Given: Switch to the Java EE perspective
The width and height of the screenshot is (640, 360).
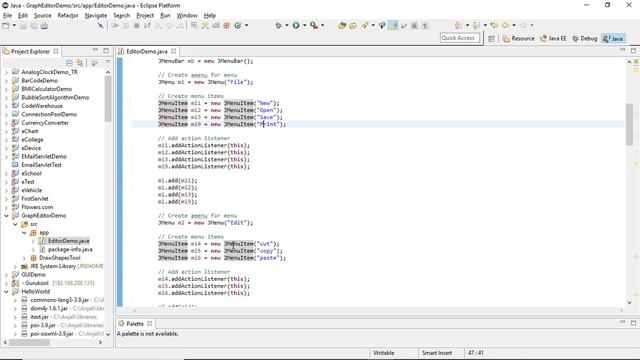Looking at the screenshot, I should coord(553,38).
